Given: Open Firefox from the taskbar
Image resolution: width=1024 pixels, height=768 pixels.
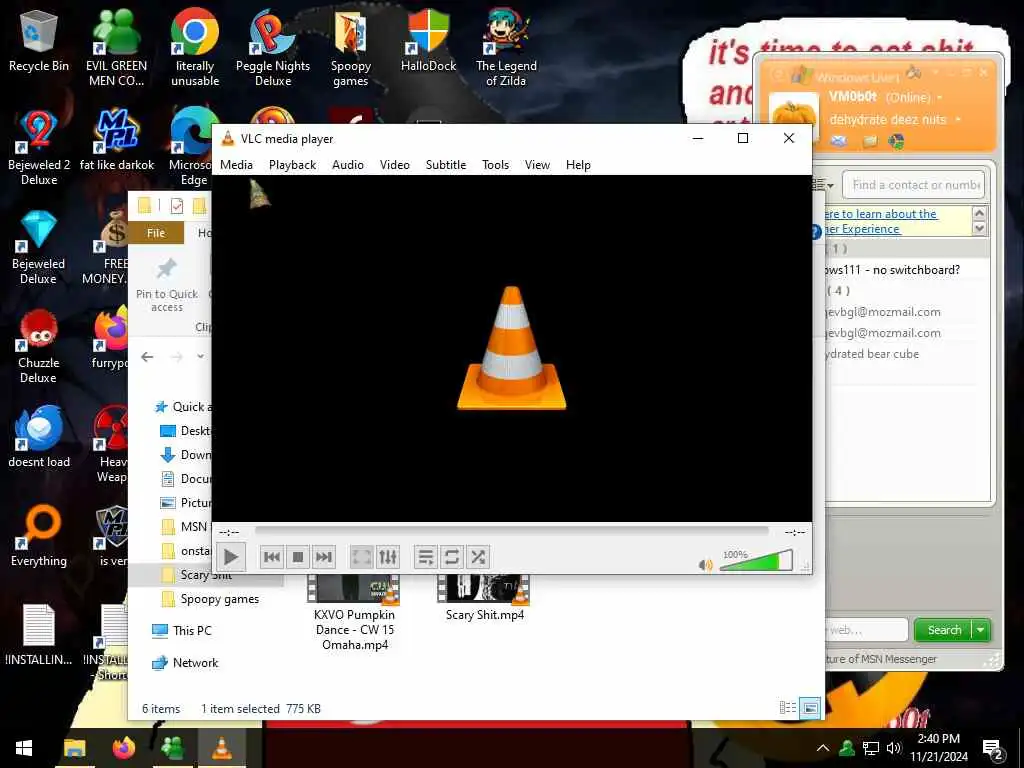Looking at the screenshot, I should pos(123,748).
